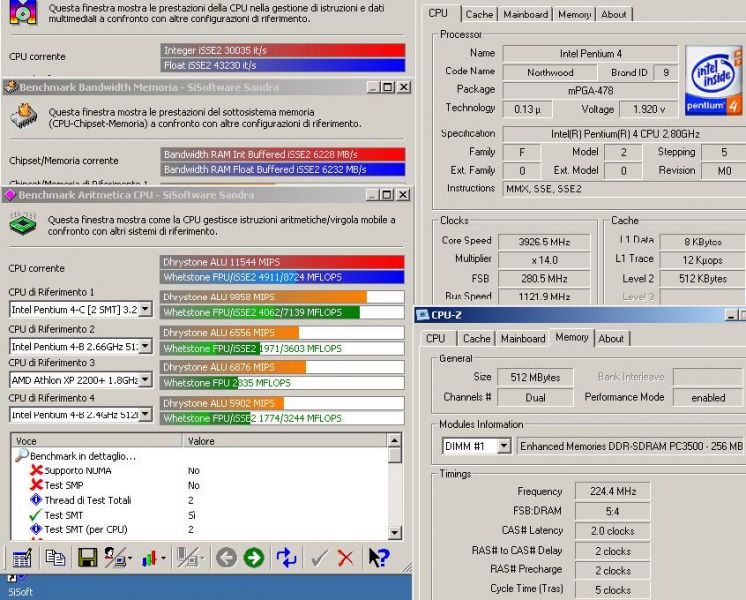Maximize the Benchmark Aritmetica CPU window
The height and width of the screenshot is (600, 746).
pos(388,195)
